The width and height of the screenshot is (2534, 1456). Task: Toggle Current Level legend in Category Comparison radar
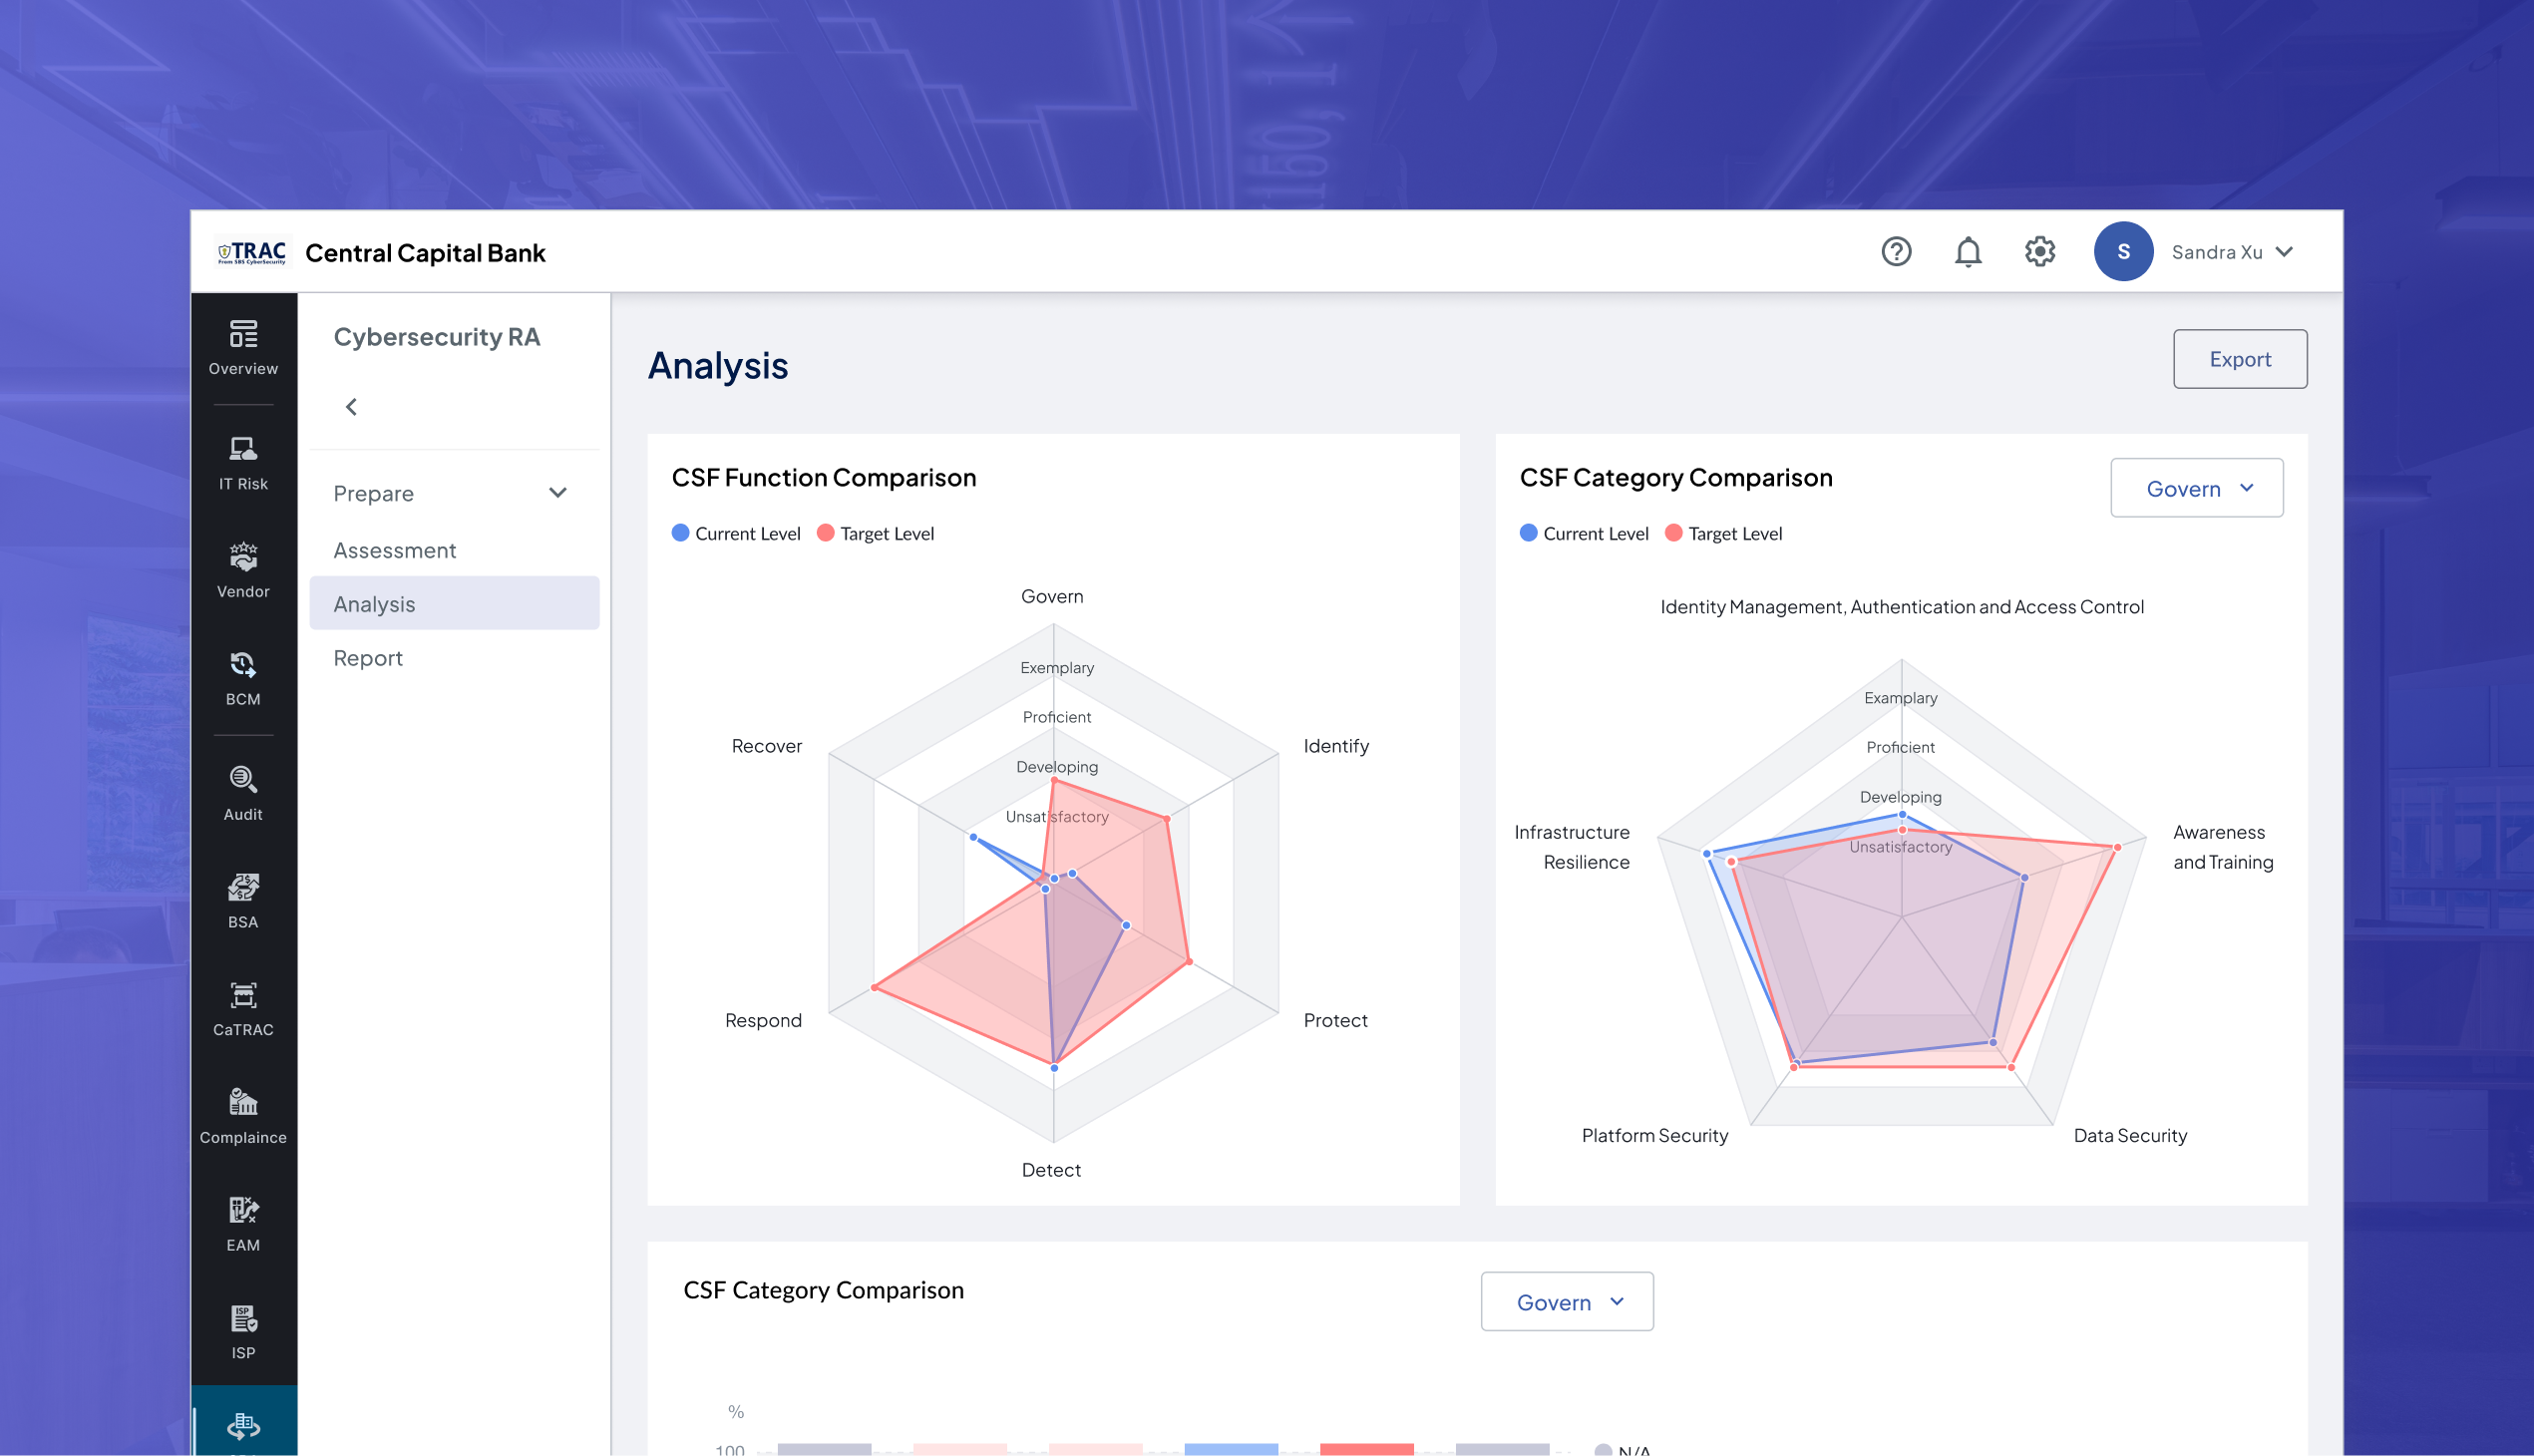1584,533
